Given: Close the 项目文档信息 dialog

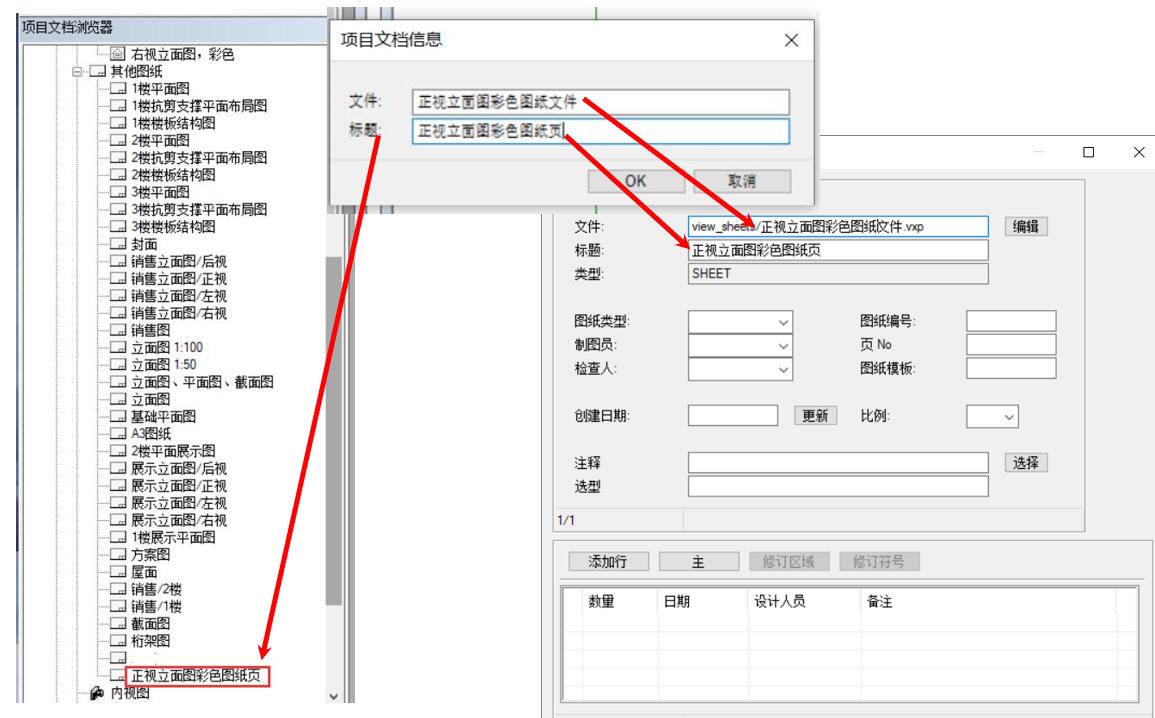Looking at the screenshot, I should coord(791,41).
